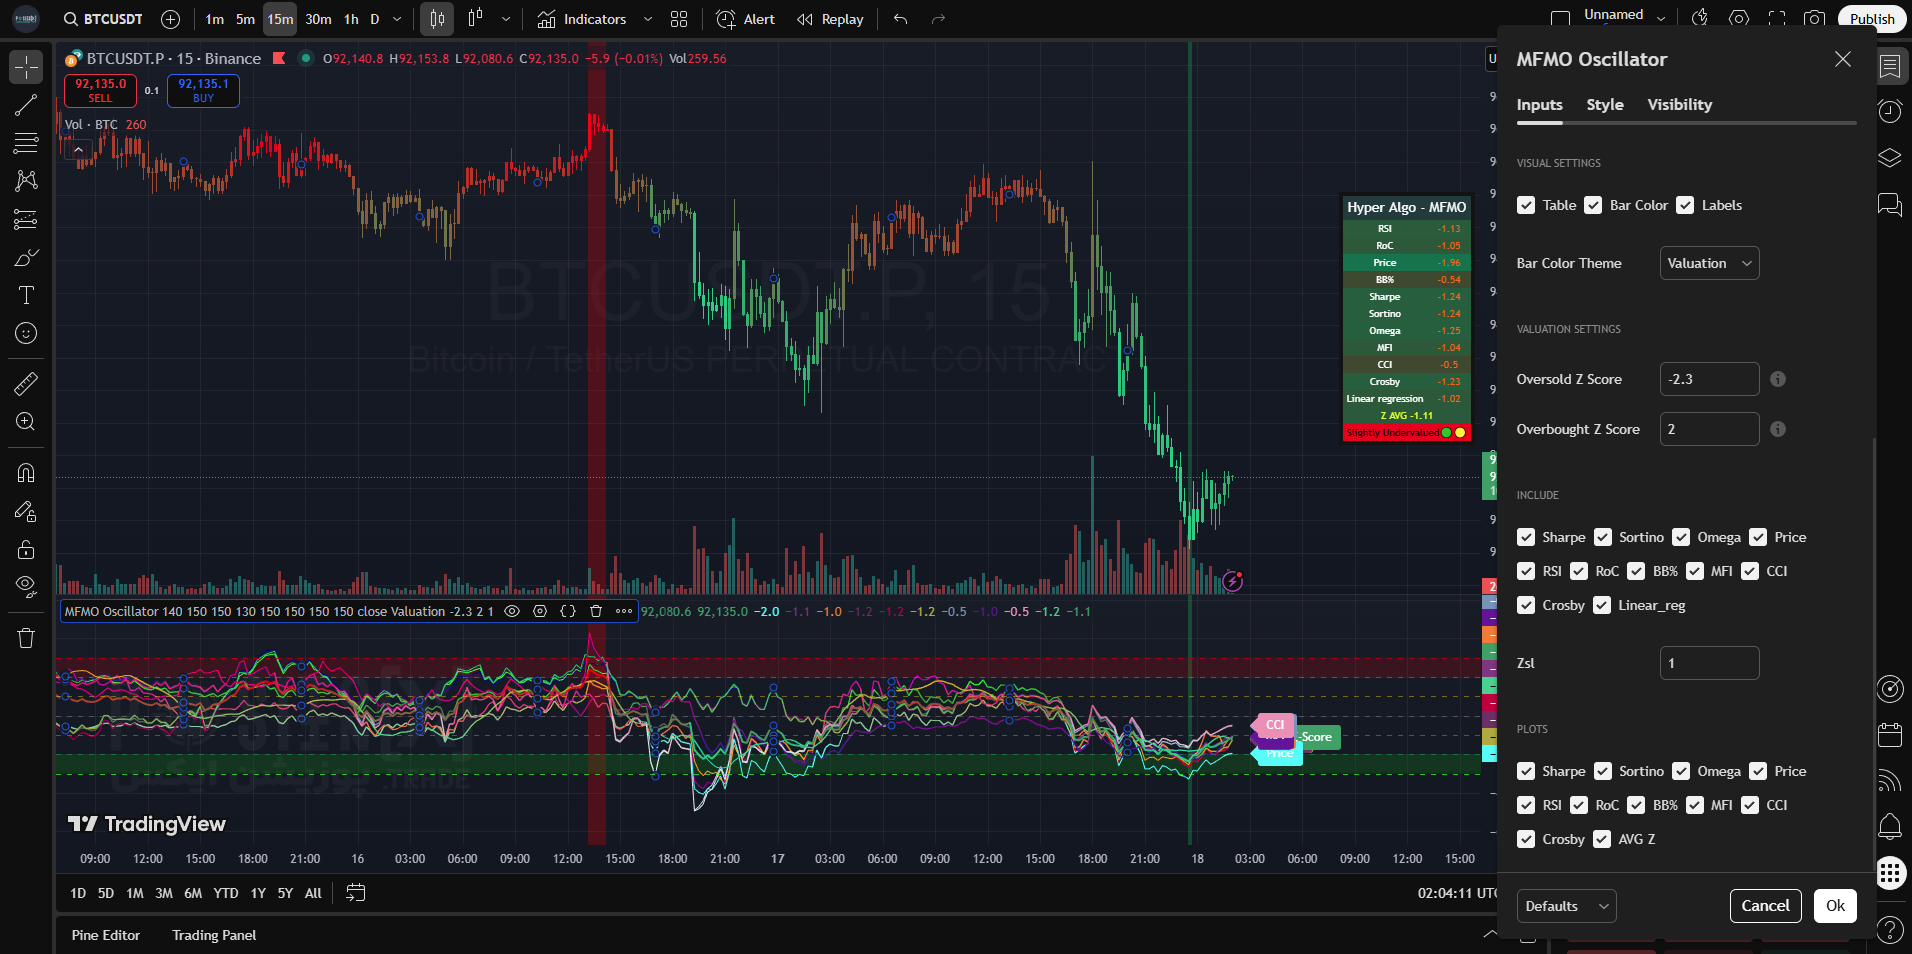The width and height of the screenshot is (1912, 954).
Task: Click the trash icon to remove drawings
Action: click(x=26, y=638)
